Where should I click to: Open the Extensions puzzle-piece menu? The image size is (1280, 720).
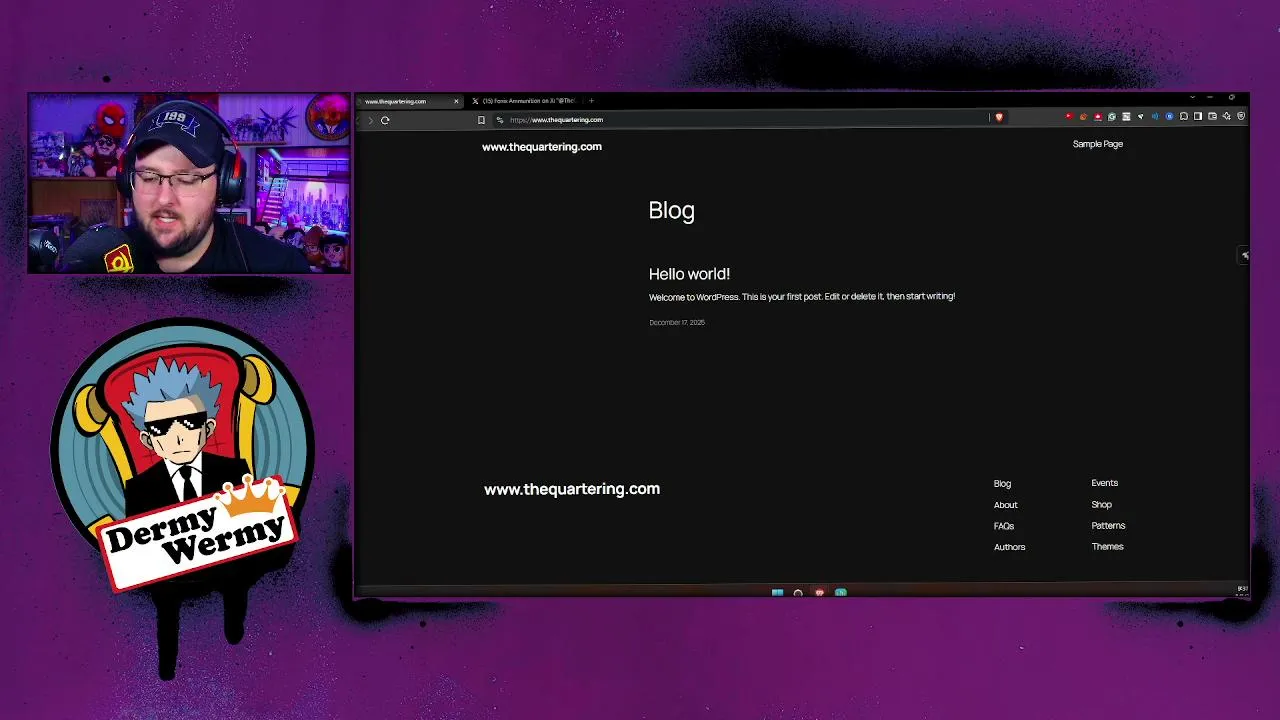1184,117
